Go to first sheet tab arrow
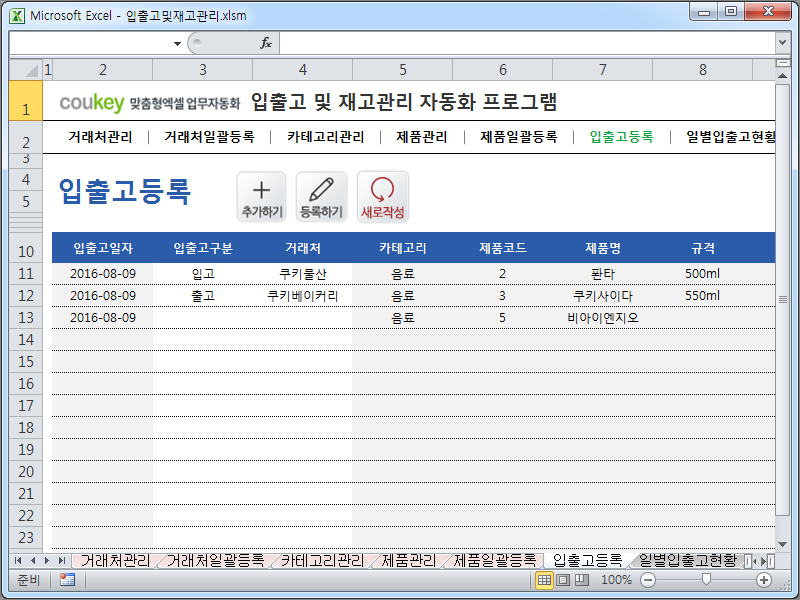800x600 pixels. [x=18, y=561]
